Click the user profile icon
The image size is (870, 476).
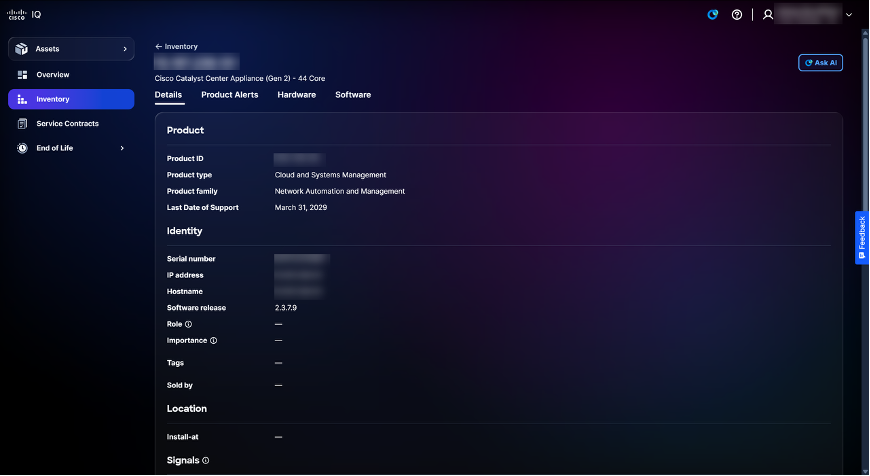(767, 15)
